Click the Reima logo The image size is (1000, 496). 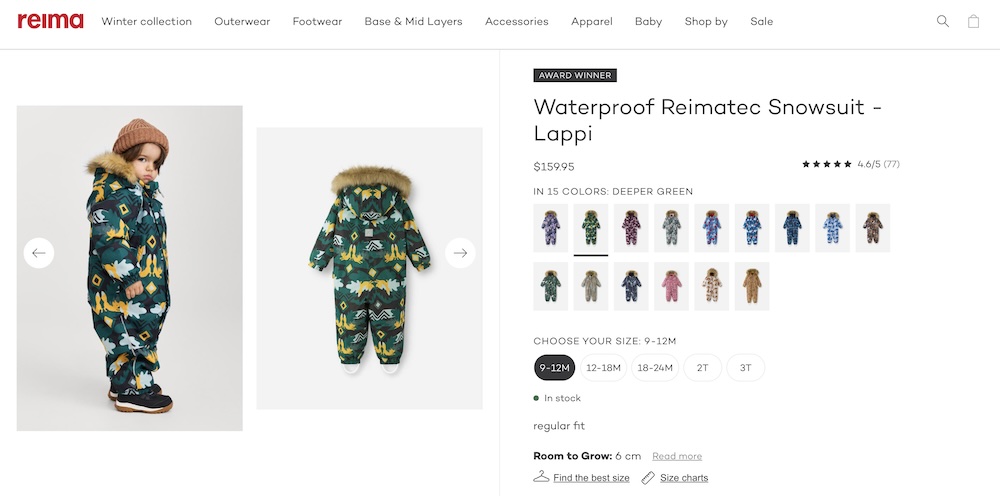[50, 21]
